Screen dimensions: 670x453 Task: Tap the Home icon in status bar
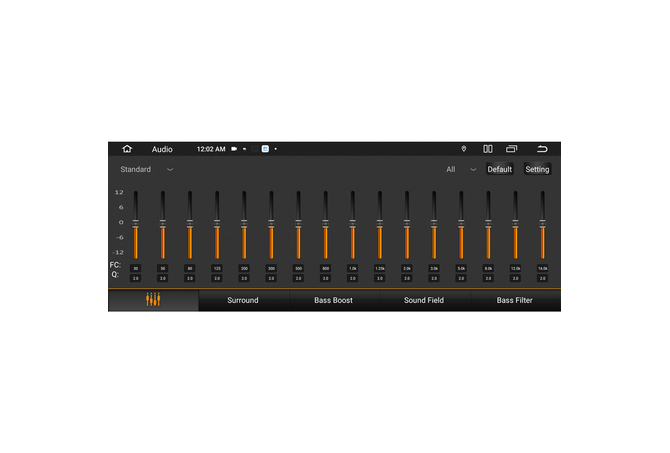click(127, 149)
